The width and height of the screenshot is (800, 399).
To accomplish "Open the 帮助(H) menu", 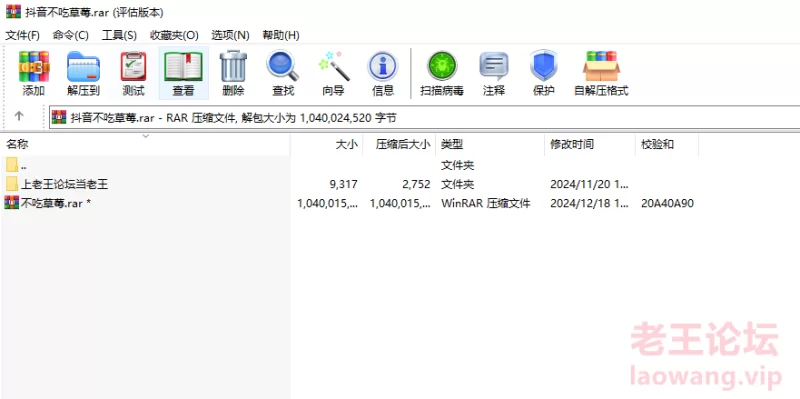I will [x=281, y=35].
